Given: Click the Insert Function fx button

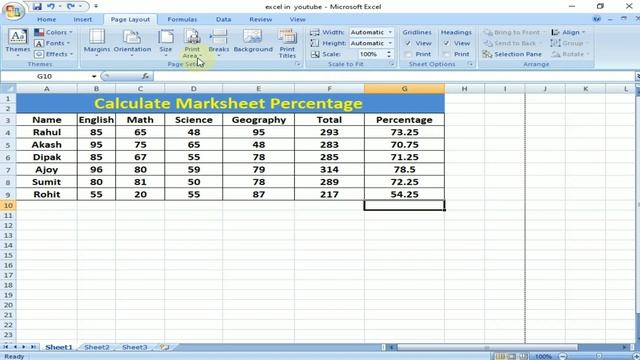Looking at the screenshot, I should [x=146, y=76].
